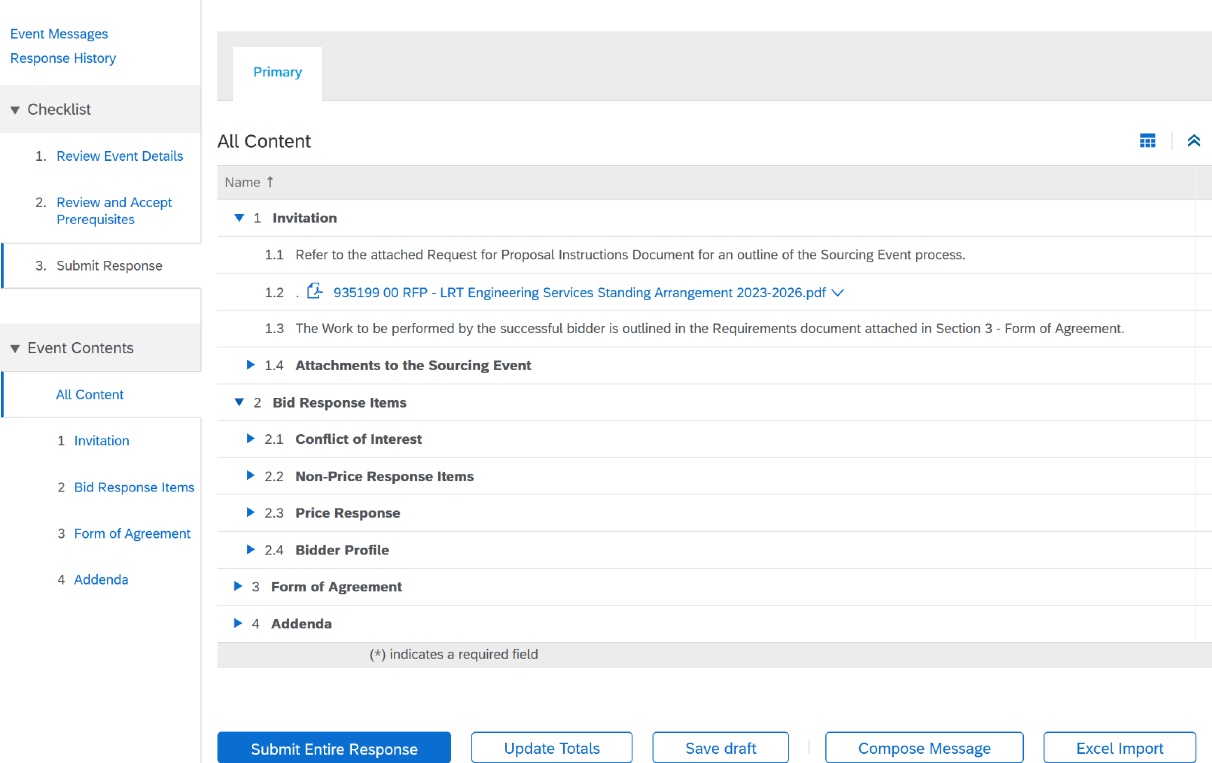The width and height of the screenshot is (1212, 763).
Task: Select the Primary tab
Action: tap(277, 72)
